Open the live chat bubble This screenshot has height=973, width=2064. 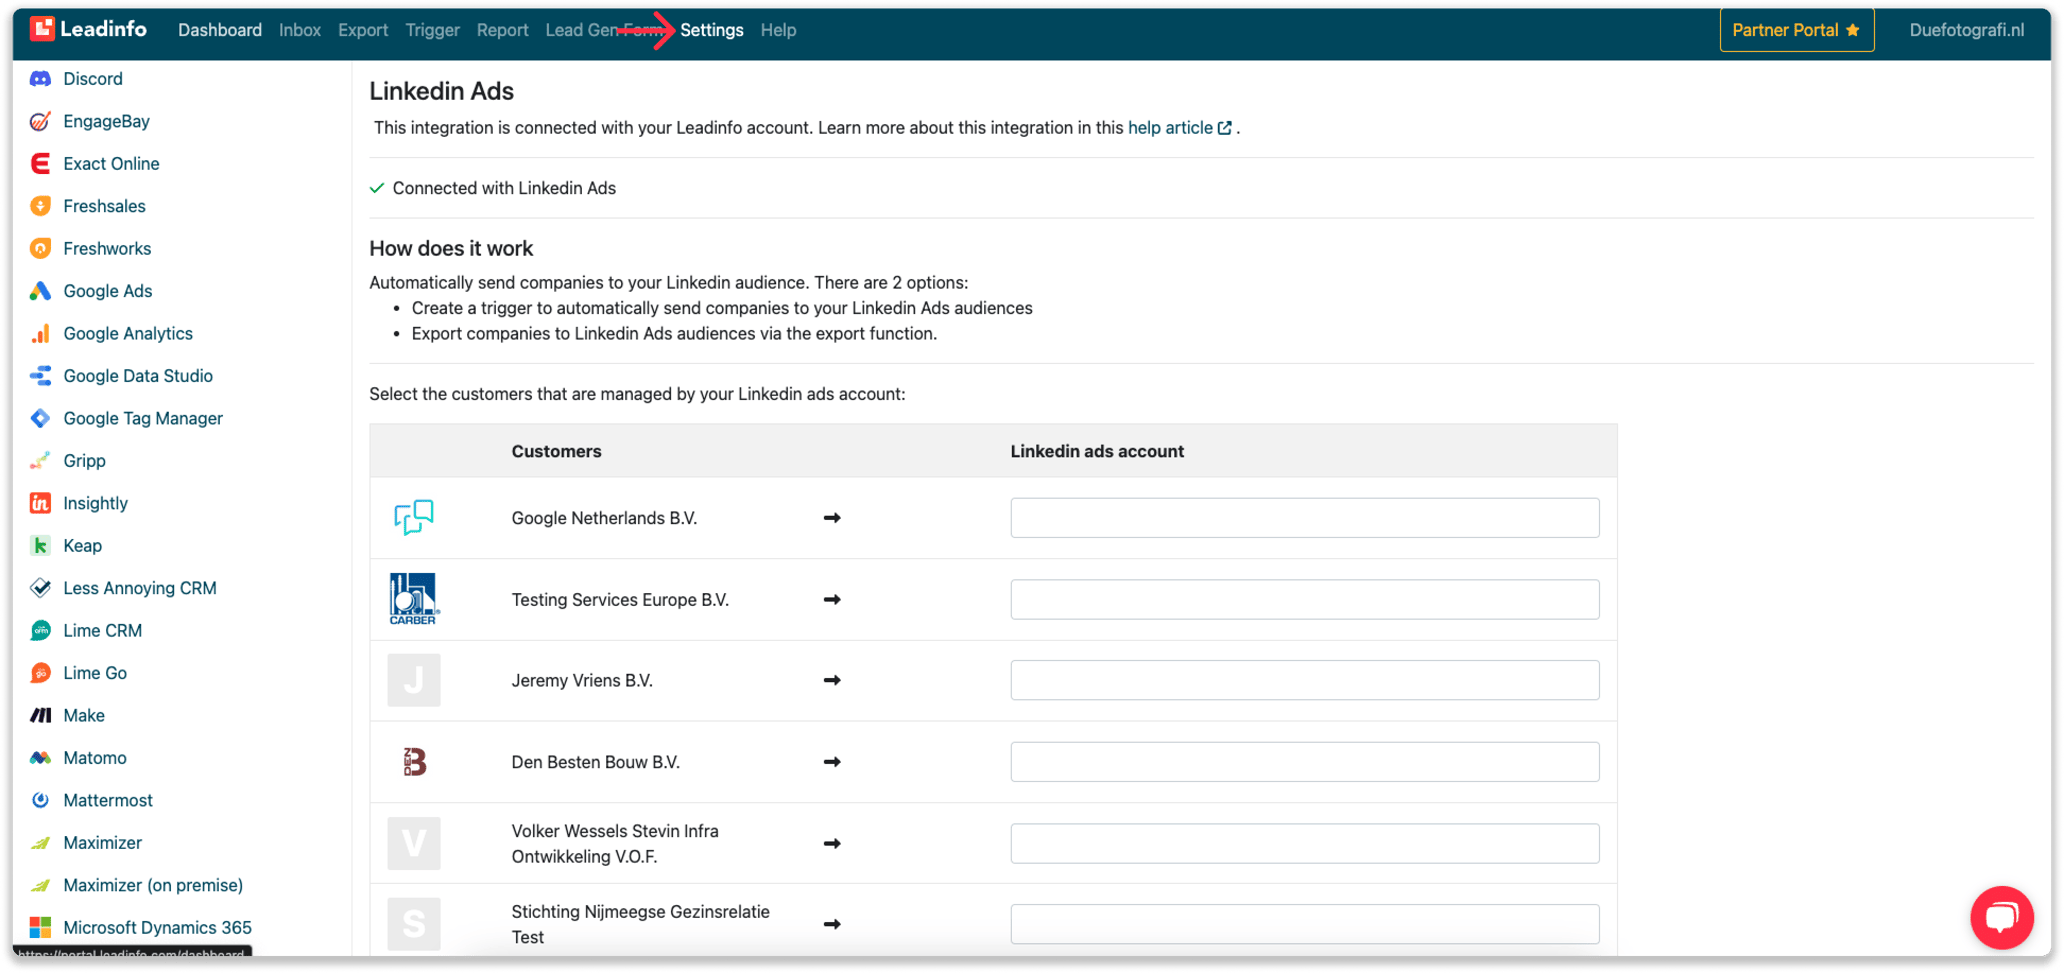(x=2002, y=917)
